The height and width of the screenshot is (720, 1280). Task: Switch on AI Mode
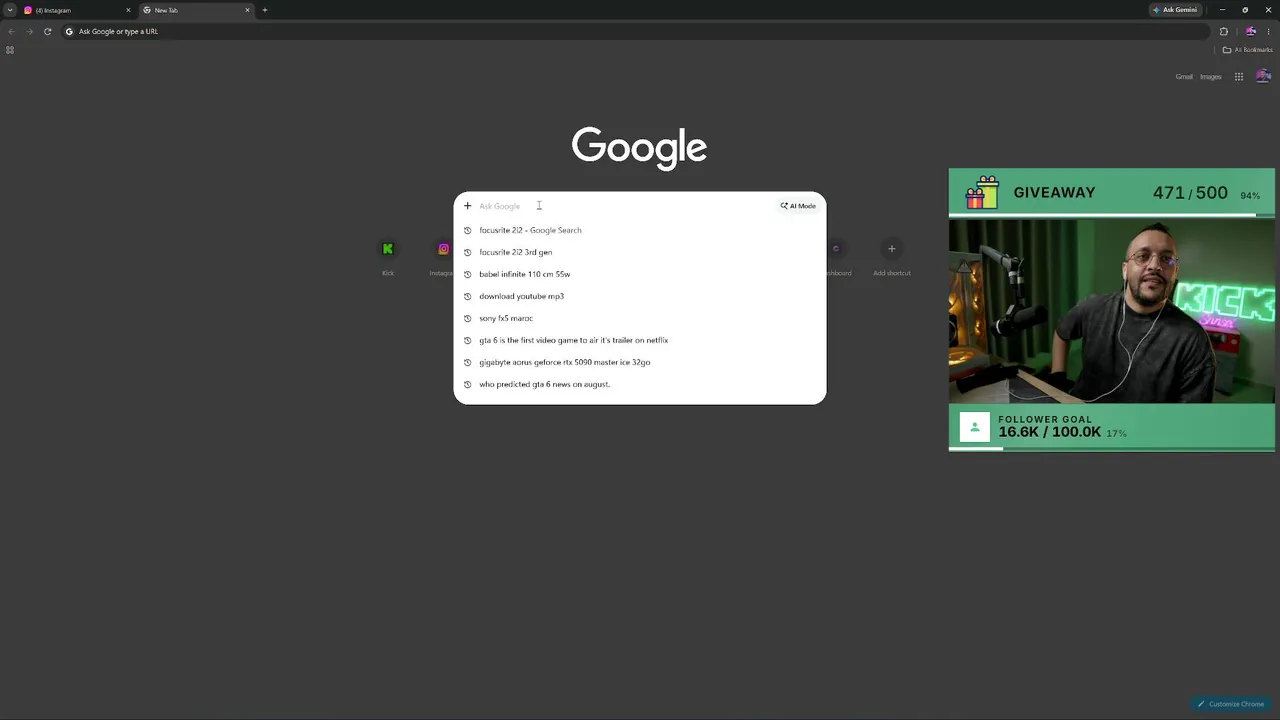tap(798, 206)
